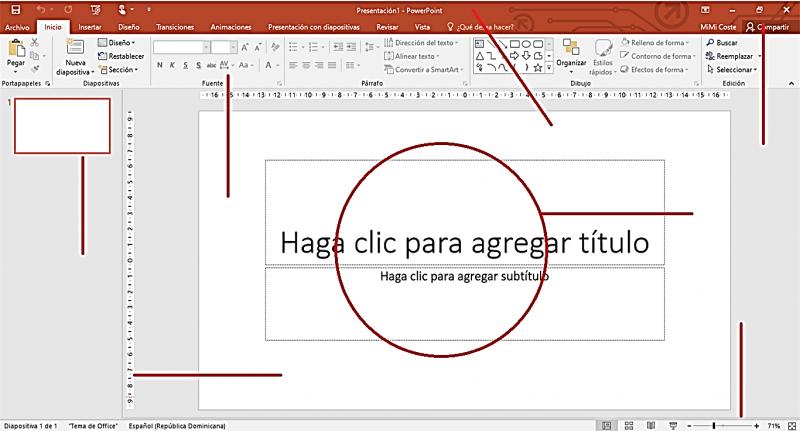
Task: Start presentation from beginning icon in quick access
Action: pyautogui.click(x=95, y=10)
